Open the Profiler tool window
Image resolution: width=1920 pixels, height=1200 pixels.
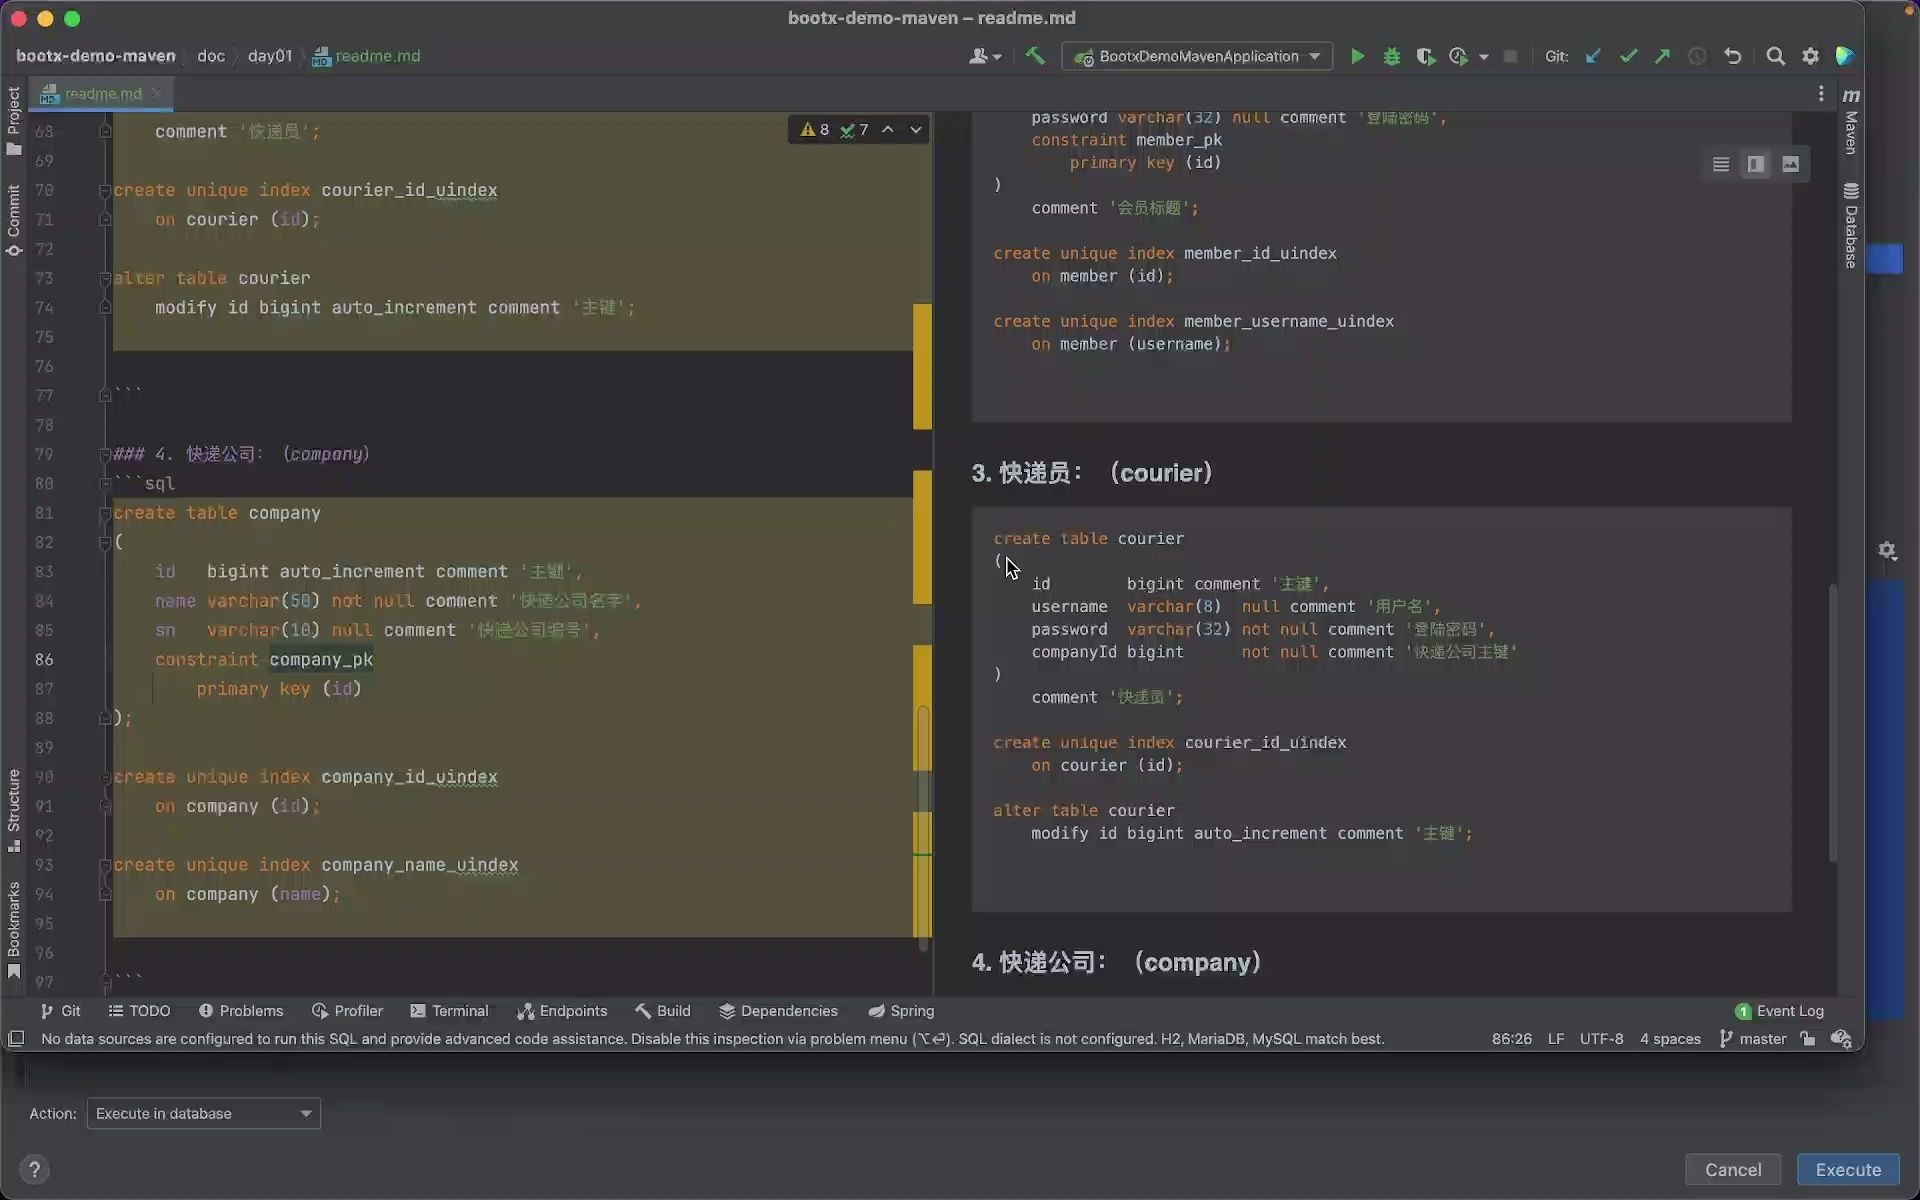coord(347,1011)
